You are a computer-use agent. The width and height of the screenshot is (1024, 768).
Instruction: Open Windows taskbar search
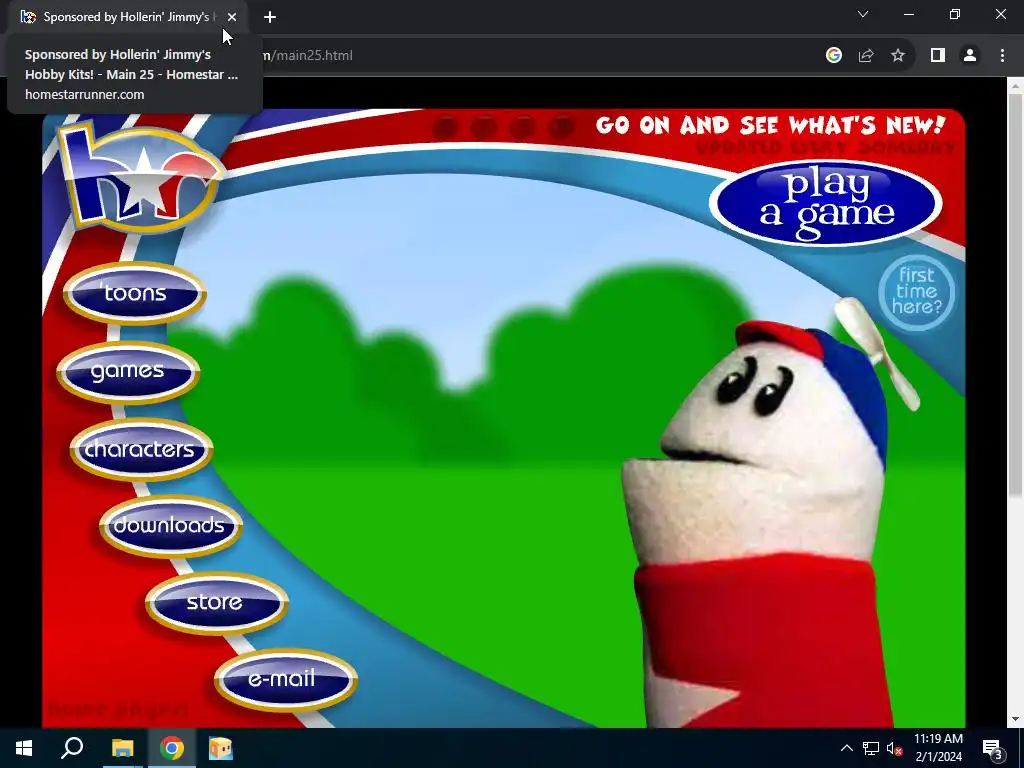point(72,748)
